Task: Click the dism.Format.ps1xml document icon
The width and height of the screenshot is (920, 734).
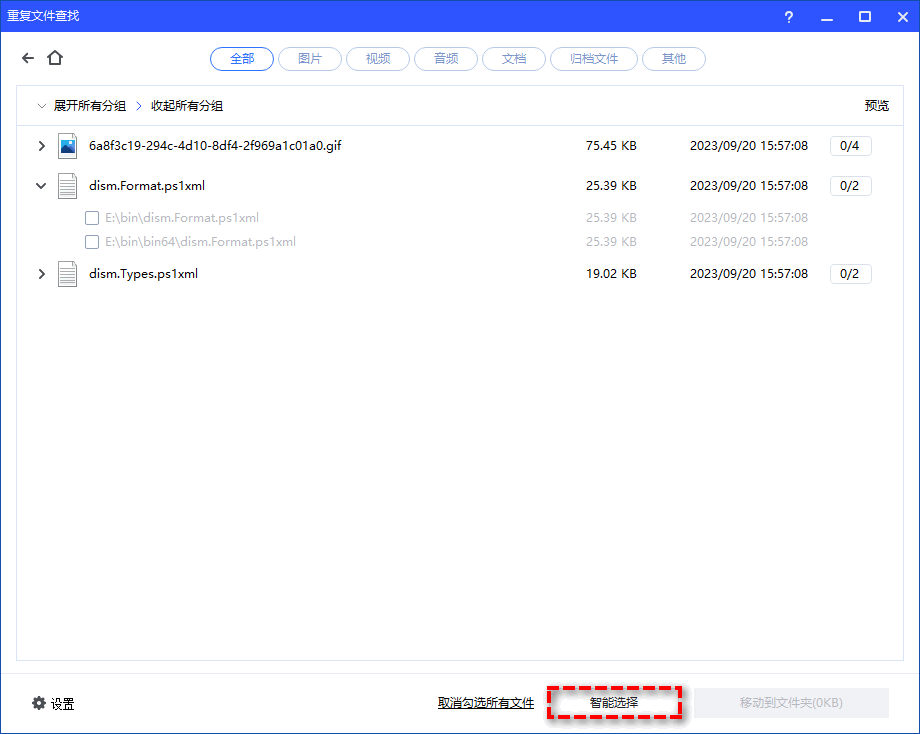Action: (67, 186)
